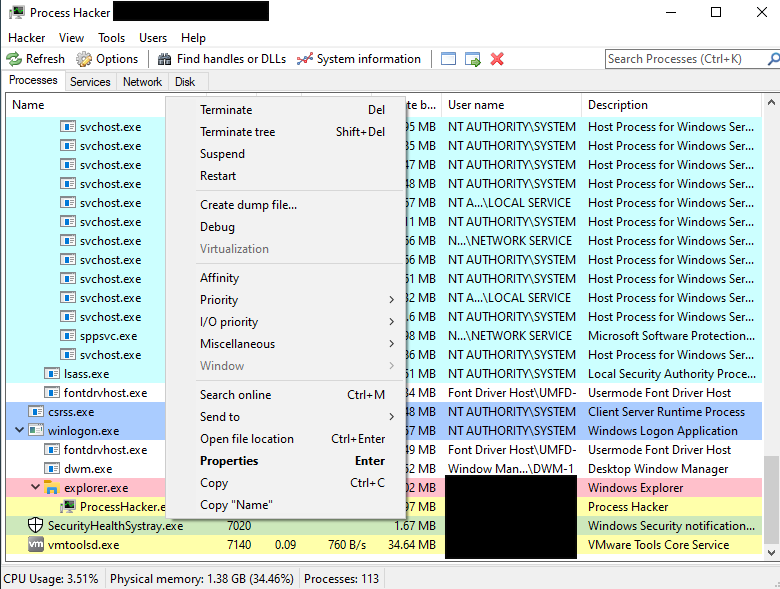Switch to the Services tab

coord(90,82)
